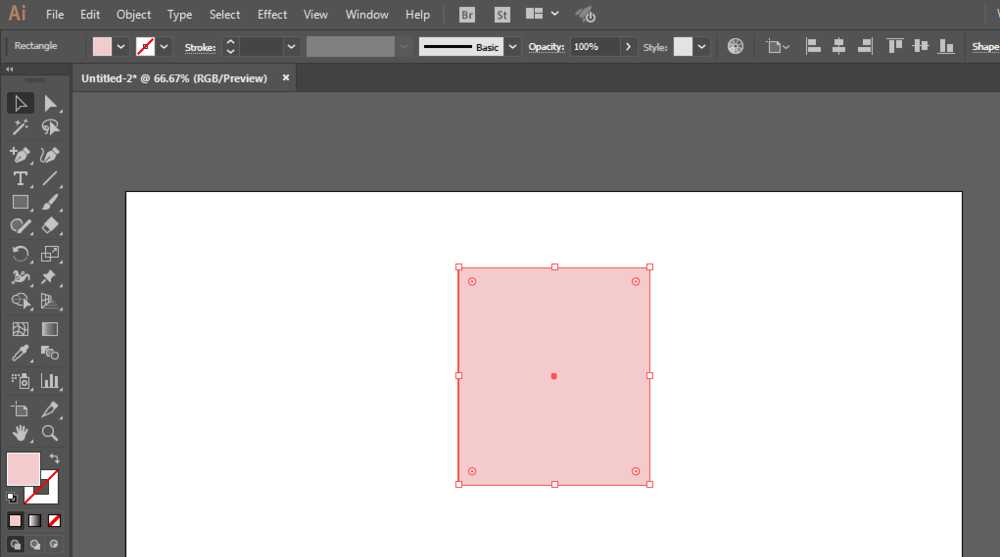Open the Shape properties link
This screenshot has height=557, width=1000.
point(985,47)
